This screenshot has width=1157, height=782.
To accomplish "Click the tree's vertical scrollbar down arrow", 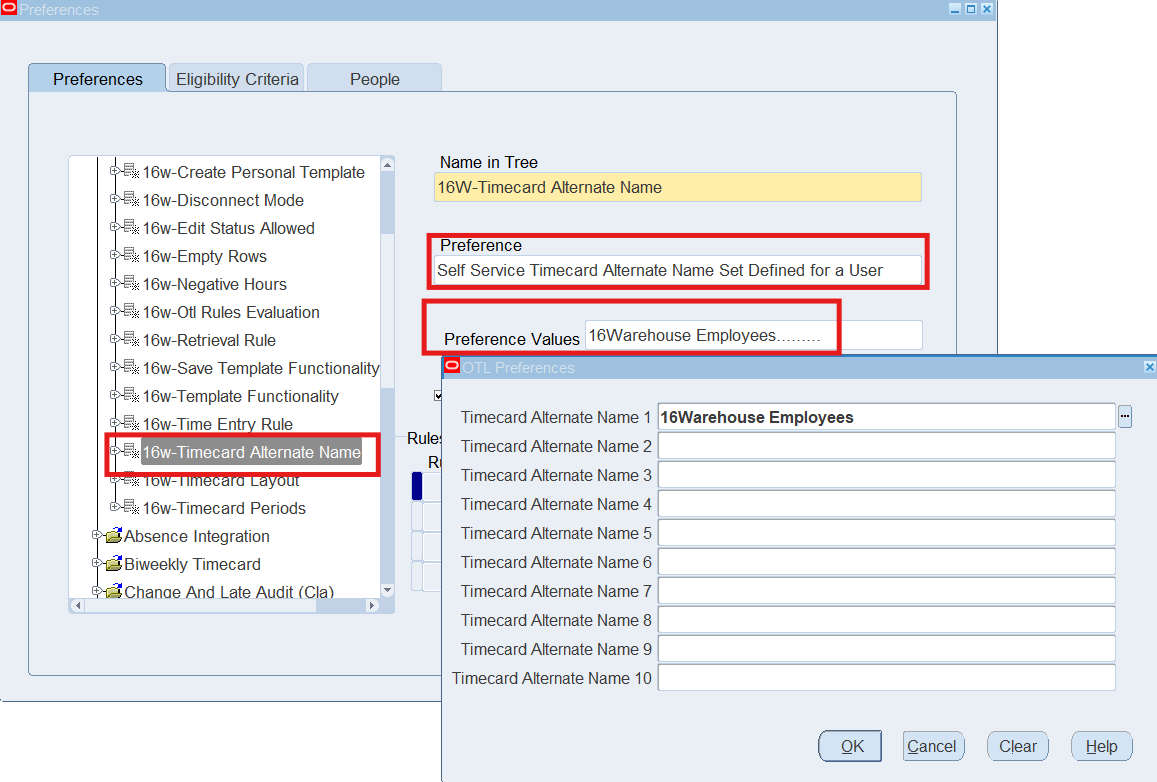I will [x=388, y=591].
